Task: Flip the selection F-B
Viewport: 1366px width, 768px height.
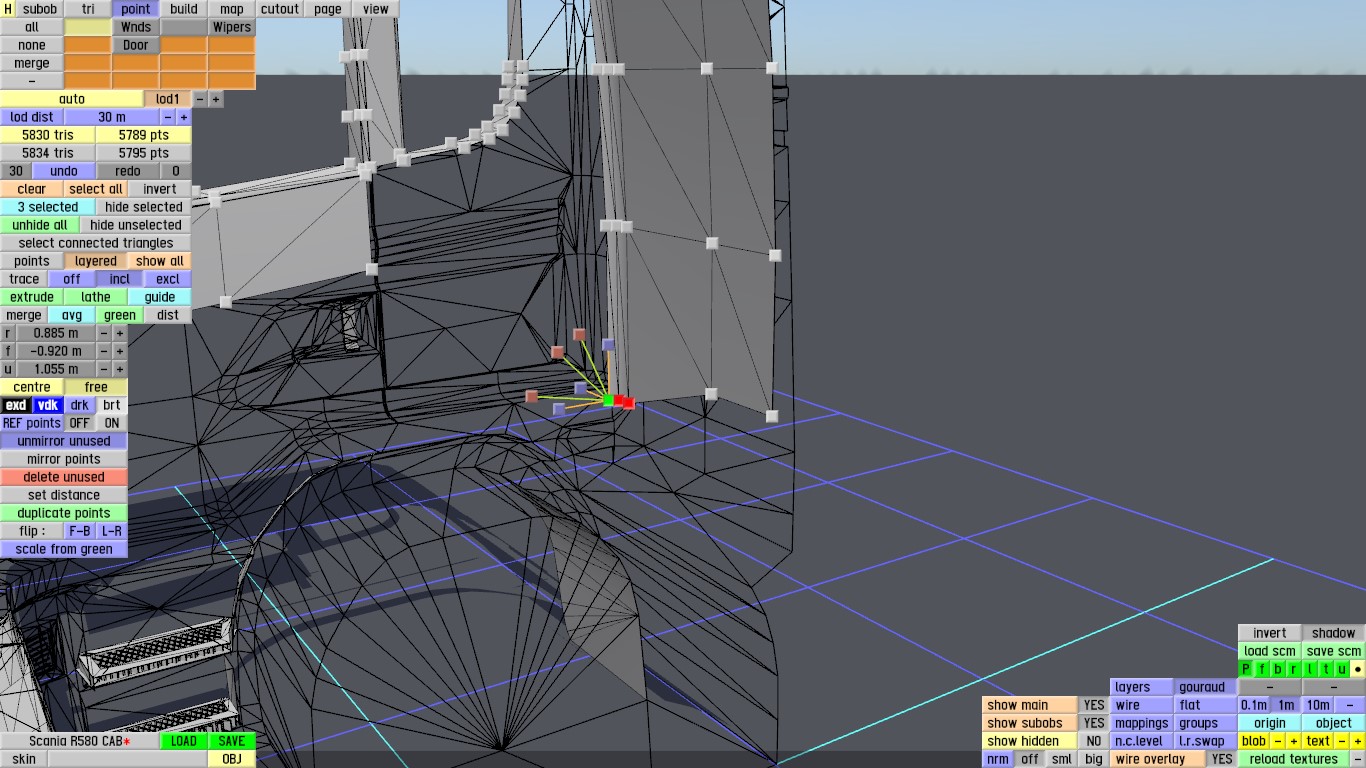Action: (x=80, y=531)
